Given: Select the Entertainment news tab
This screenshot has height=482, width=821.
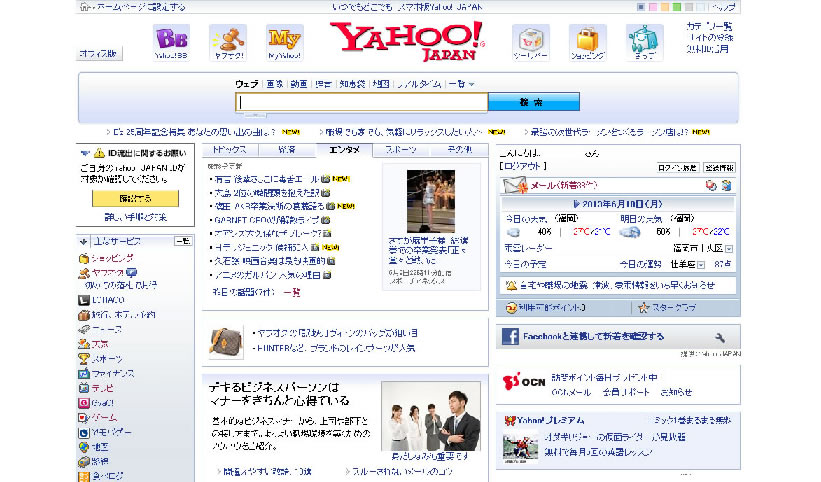Looking at the screenshot, I should pos(344,150).
